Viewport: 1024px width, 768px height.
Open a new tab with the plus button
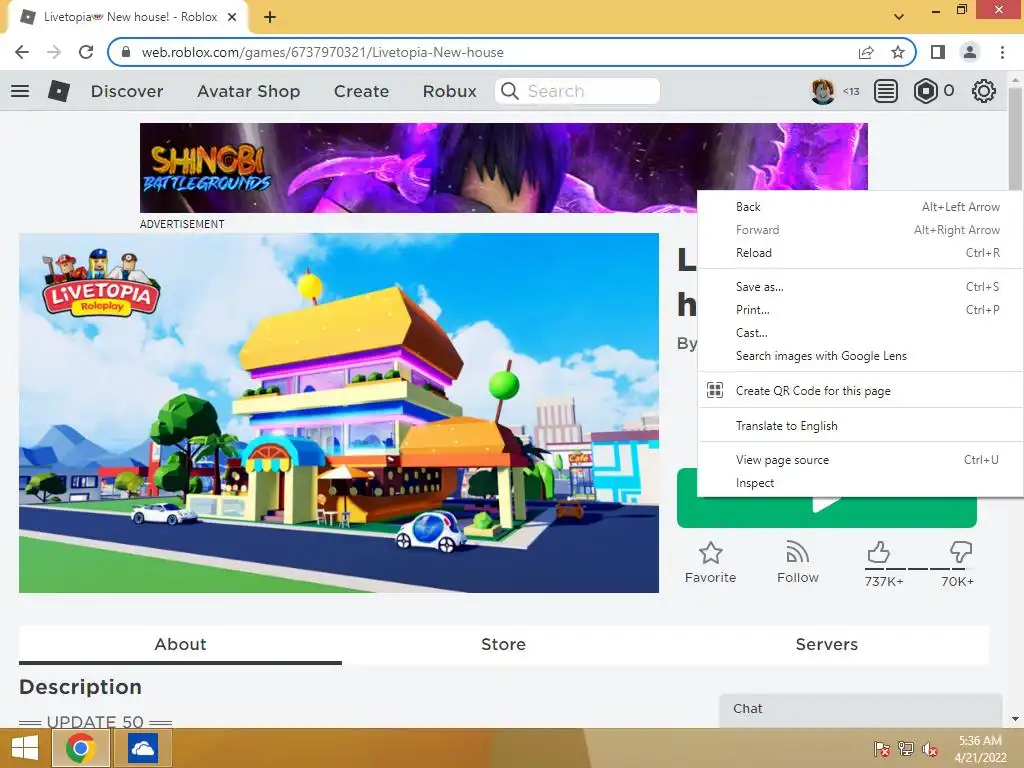tap(270, 18)
